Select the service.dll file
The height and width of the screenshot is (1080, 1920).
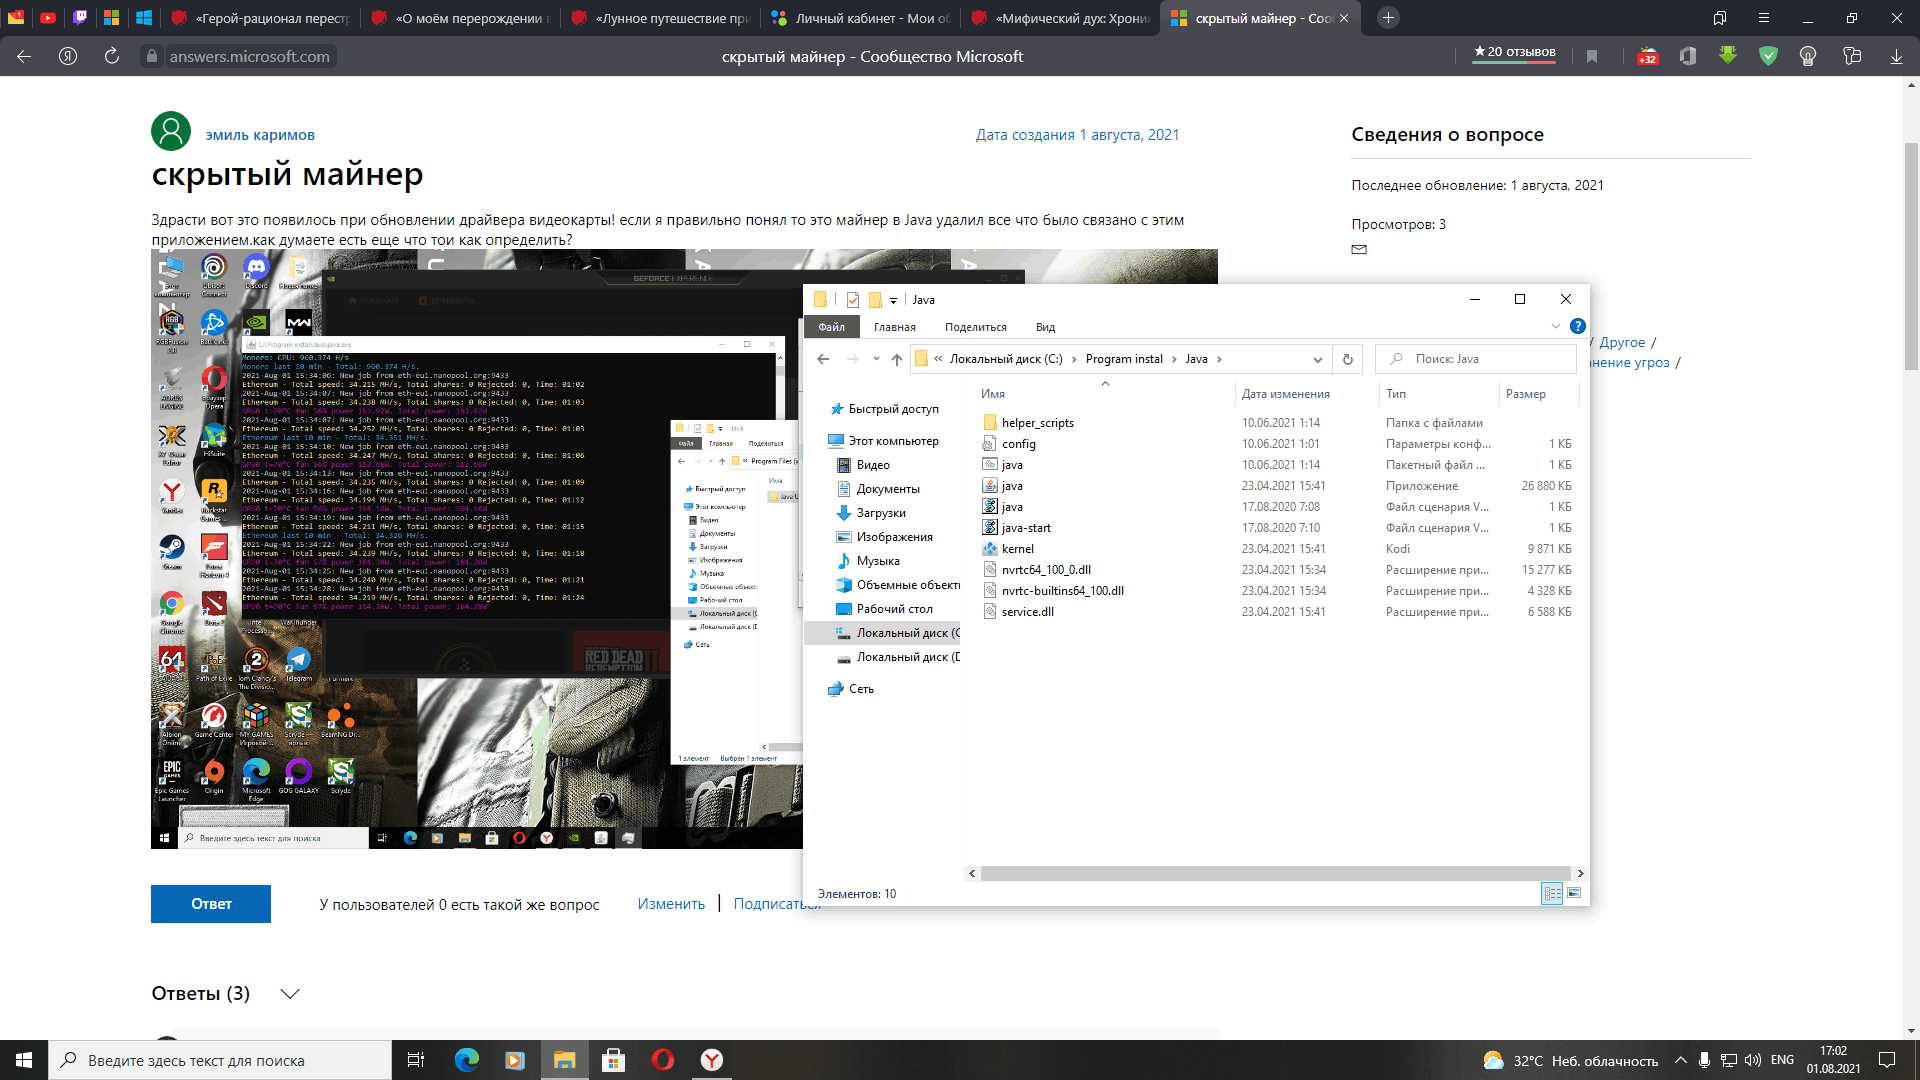[x=1027, y=612]
